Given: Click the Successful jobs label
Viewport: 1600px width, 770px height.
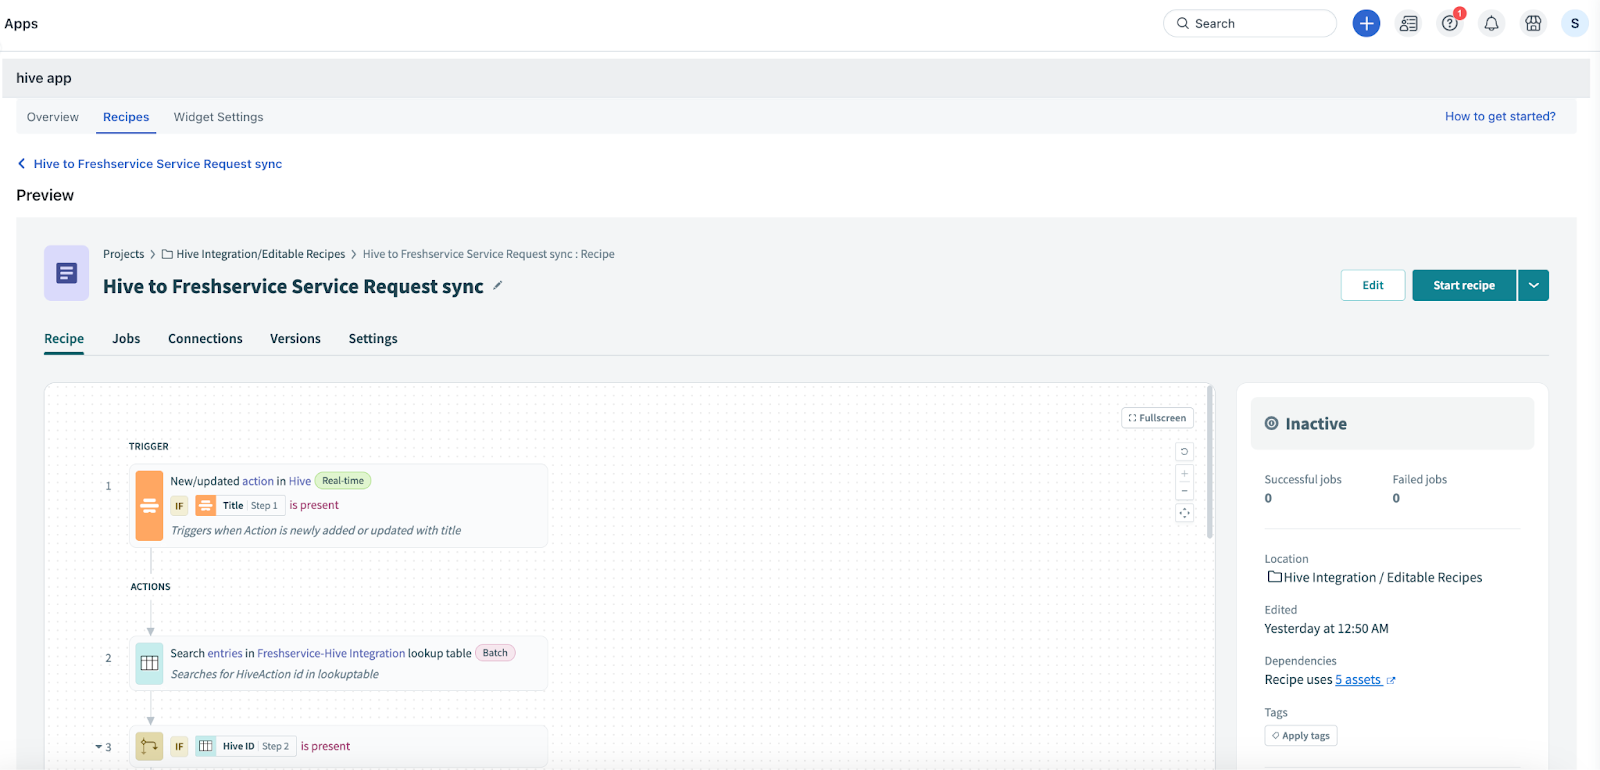Looking at the screenshot, I should 1303,480.
